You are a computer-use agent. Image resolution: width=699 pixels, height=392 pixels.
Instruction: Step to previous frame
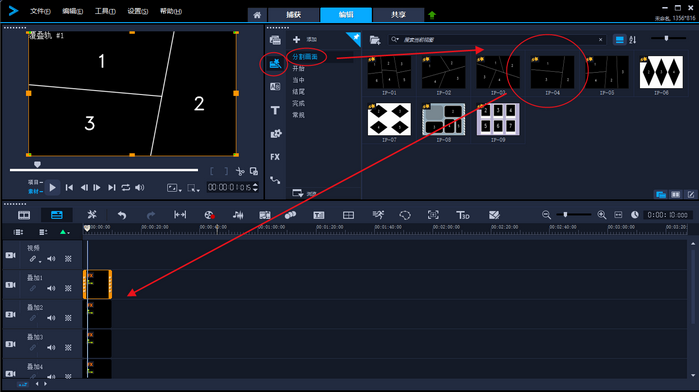pyautogui.click(x=84, y=188)
